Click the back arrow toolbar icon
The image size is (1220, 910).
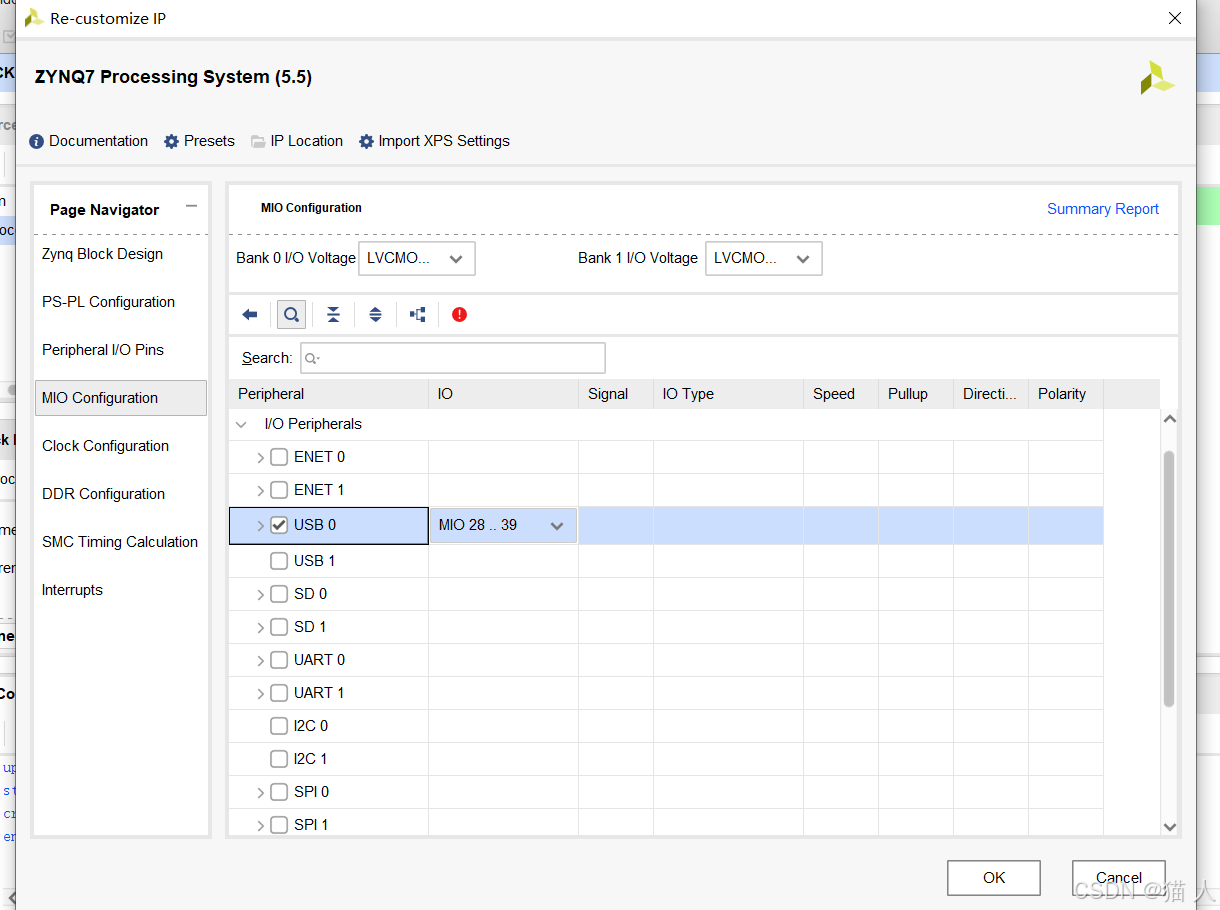tap(250, 315)
